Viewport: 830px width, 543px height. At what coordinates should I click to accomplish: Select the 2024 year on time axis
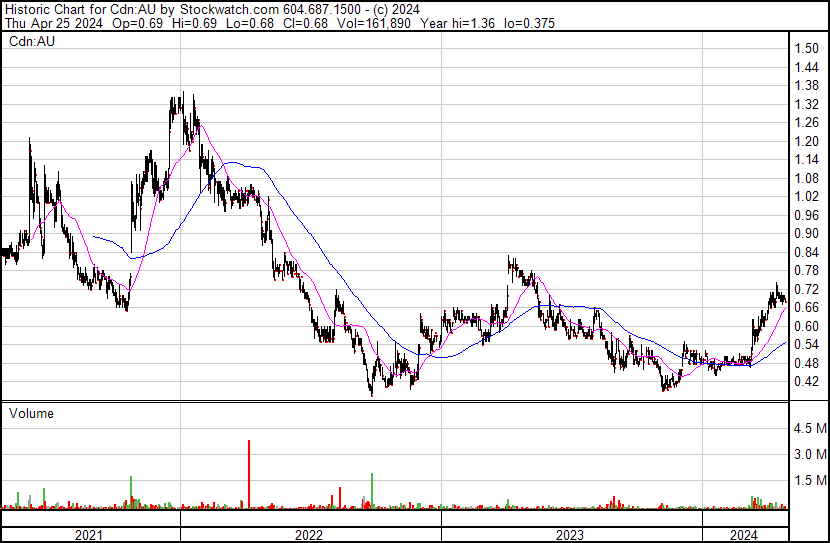click(x=744, y=535)
